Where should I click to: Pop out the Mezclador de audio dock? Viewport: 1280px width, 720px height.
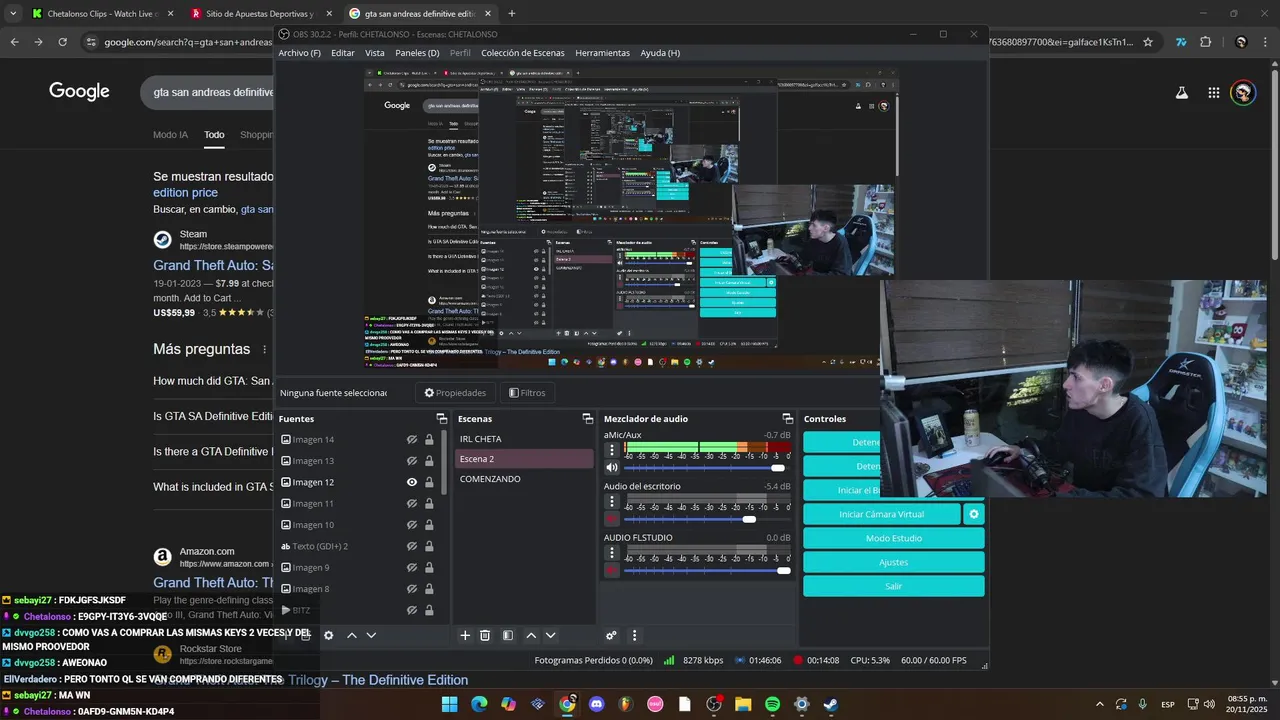pos(788,419)
